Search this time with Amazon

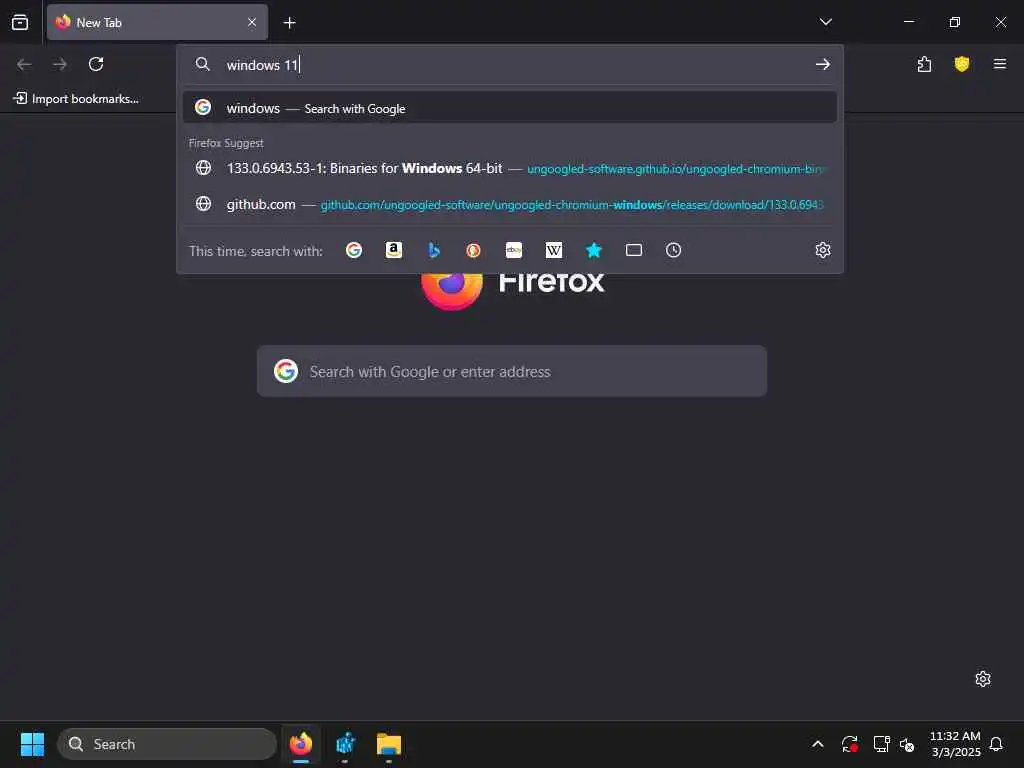tap(394, 250)
